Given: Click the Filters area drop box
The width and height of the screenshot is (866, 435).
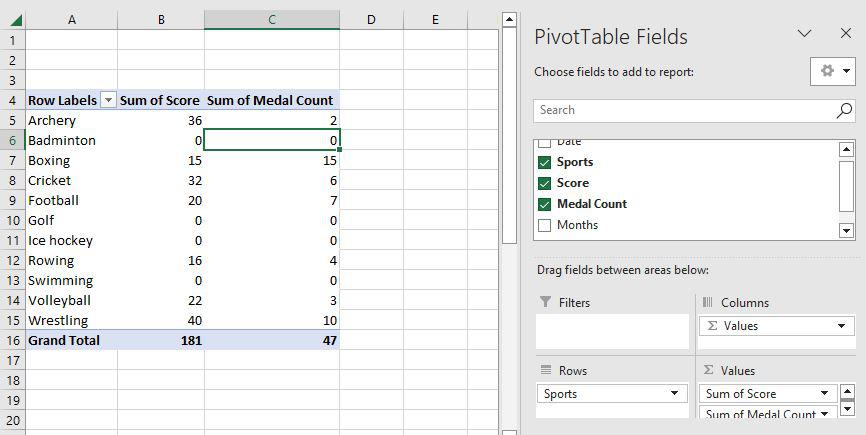Looking at the screenshot, I should point(611,331).
